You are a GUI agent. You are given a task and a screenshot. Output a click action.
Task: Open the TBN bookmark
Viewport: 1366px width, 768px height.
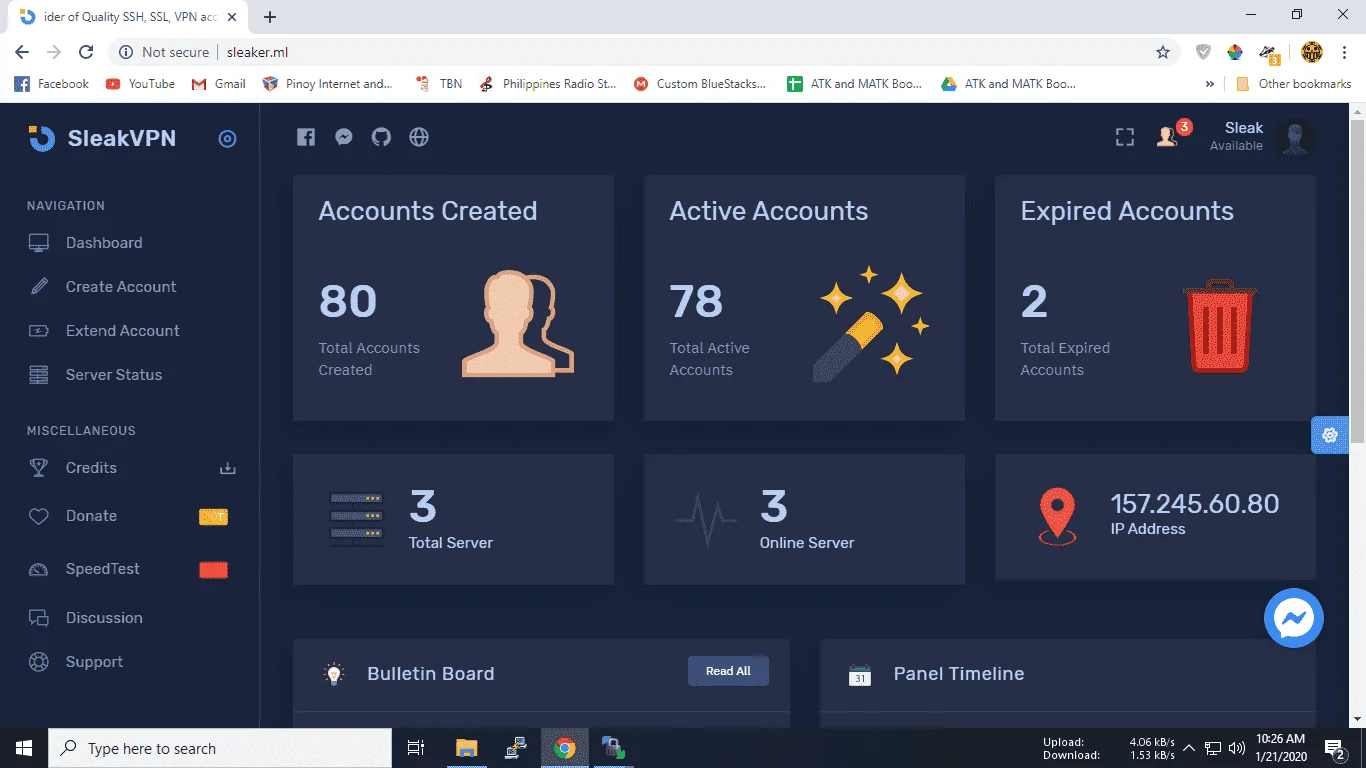439,84
